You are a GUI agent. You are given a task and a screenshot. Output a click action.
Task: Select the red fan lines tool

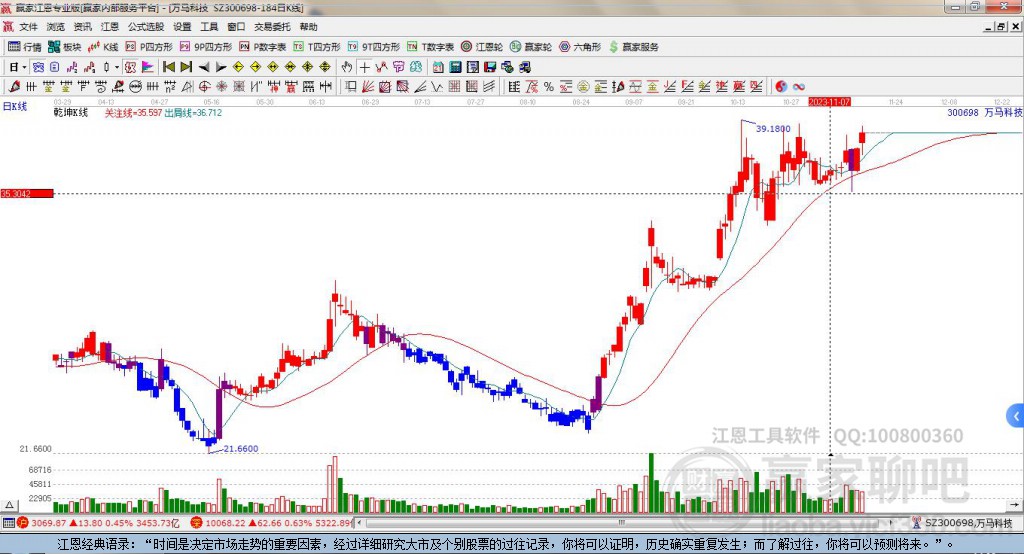(x=368, y=87)
